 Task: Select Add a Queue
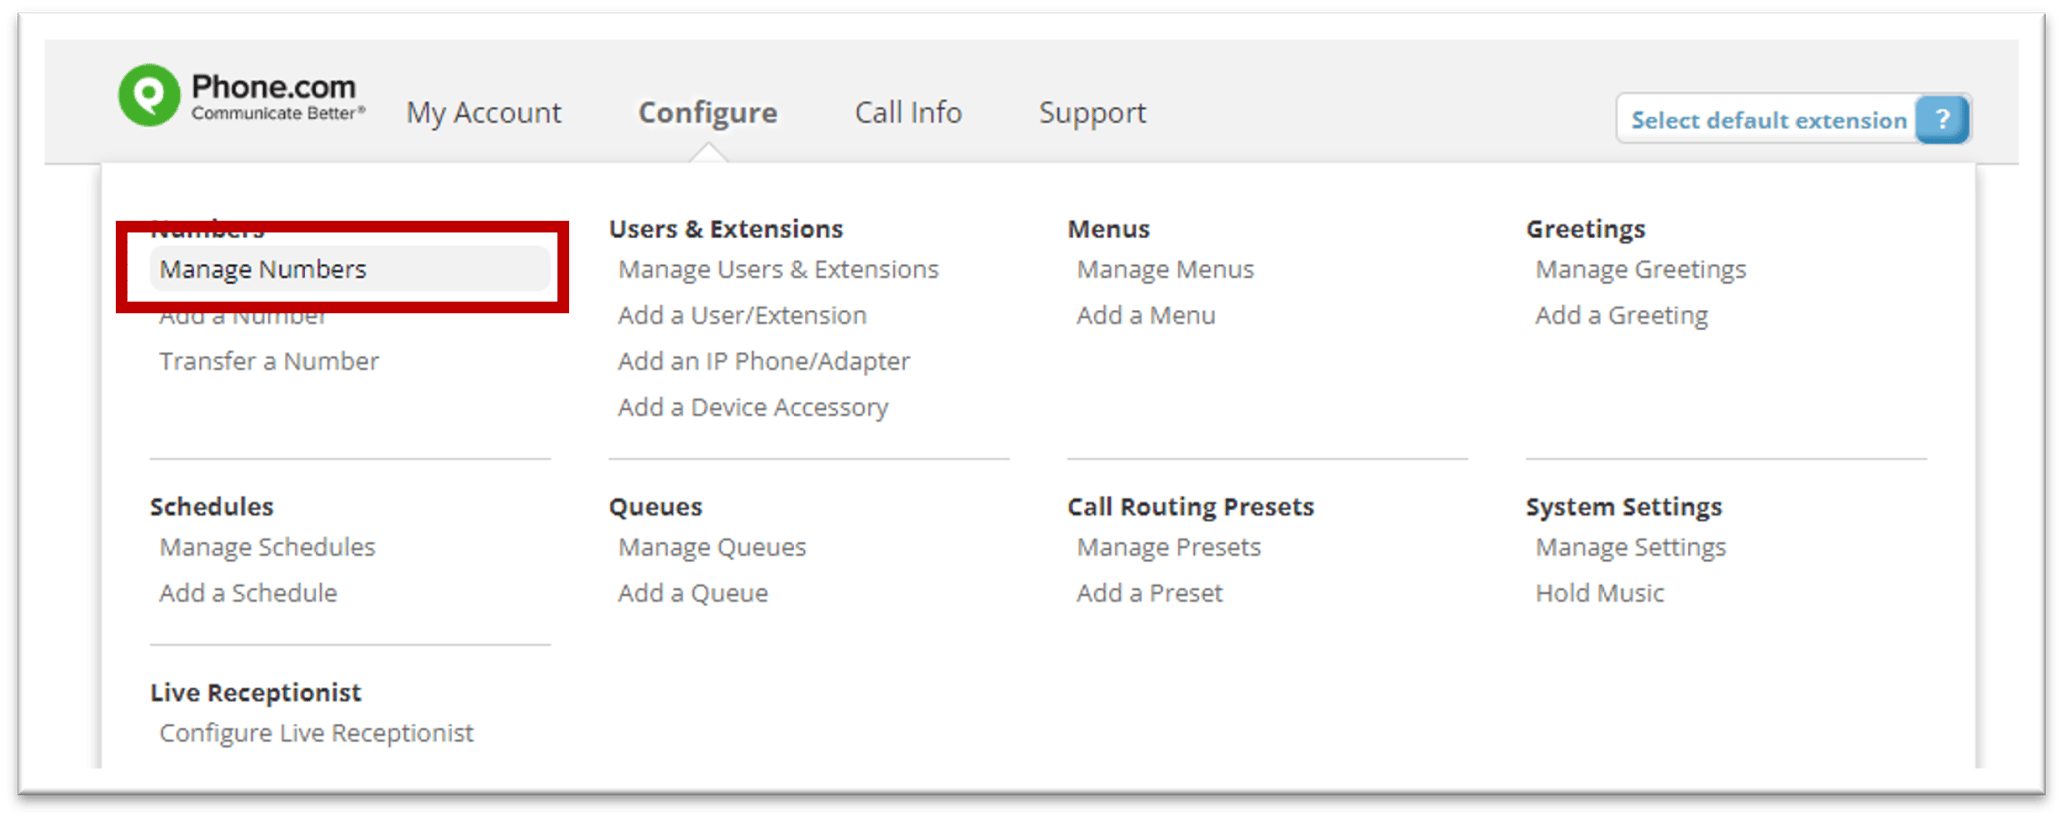click(x=693, y=592)
